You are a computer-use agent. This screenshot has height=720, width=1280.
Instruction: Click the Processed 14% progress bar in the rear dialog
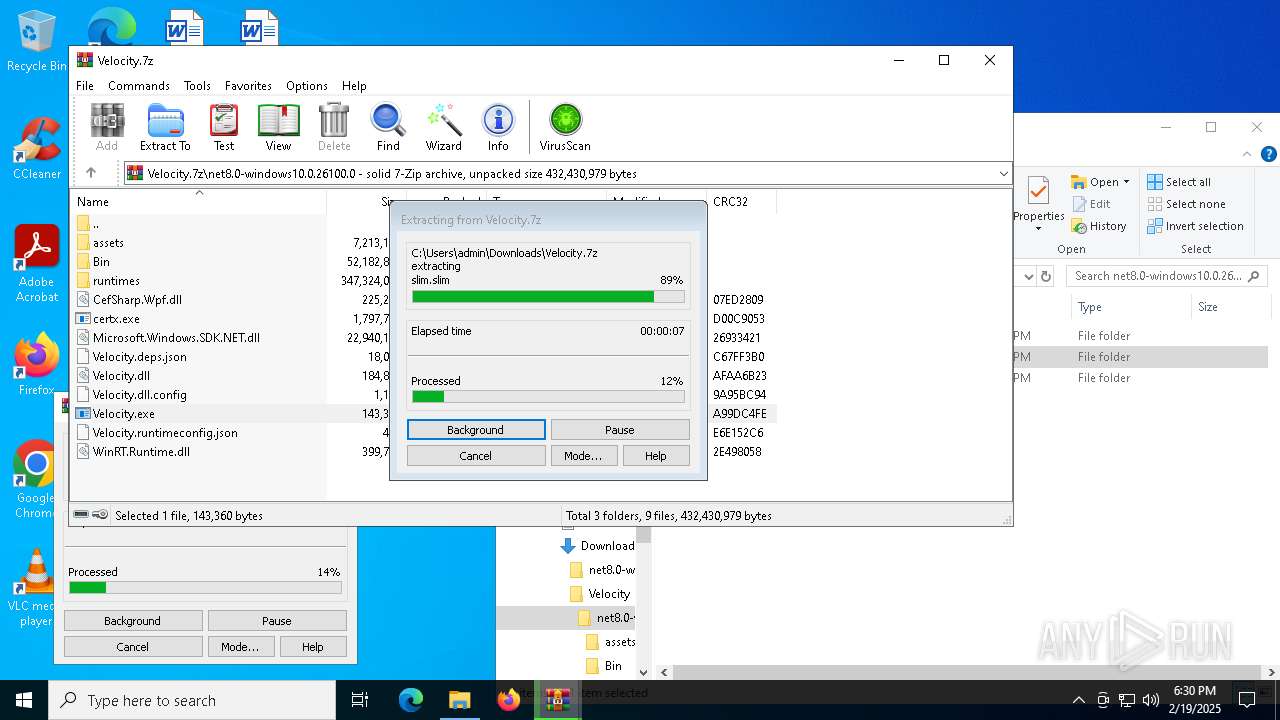(205, 587)
